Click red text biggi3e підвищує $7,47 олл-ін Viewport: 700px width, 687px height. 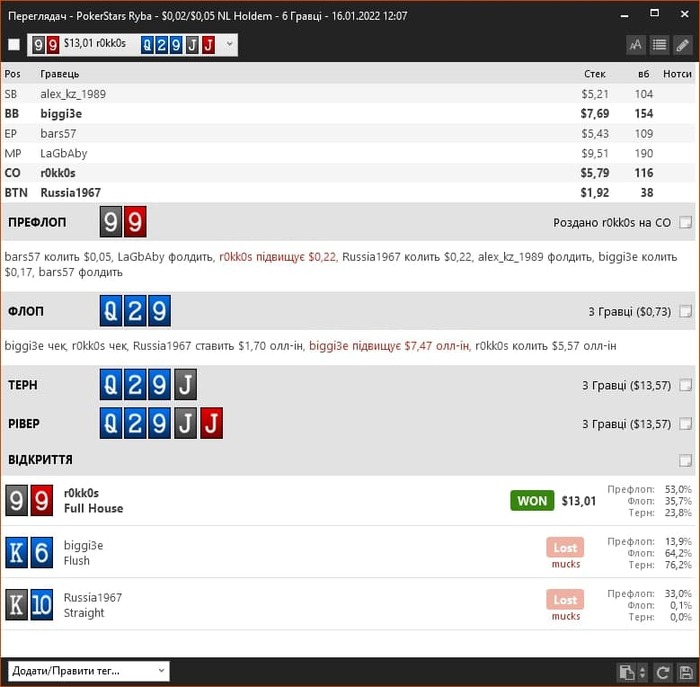(389, 346)
